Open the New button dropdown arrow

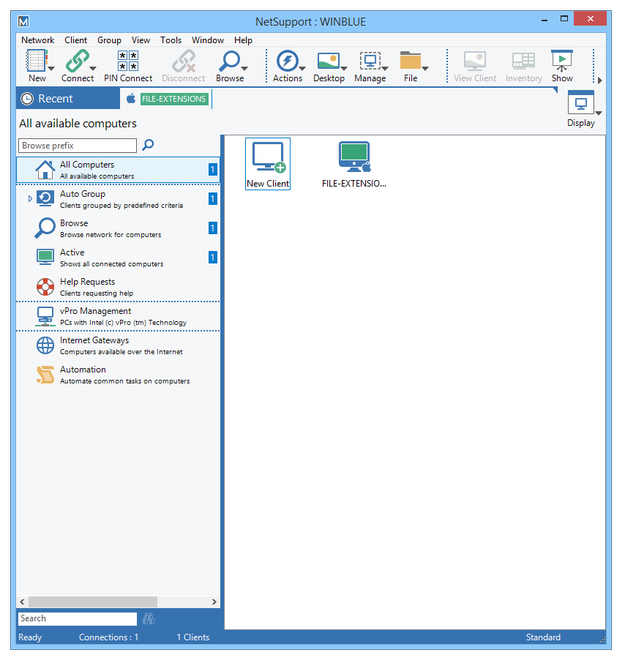pyautogui.click(x=51, y=68)
